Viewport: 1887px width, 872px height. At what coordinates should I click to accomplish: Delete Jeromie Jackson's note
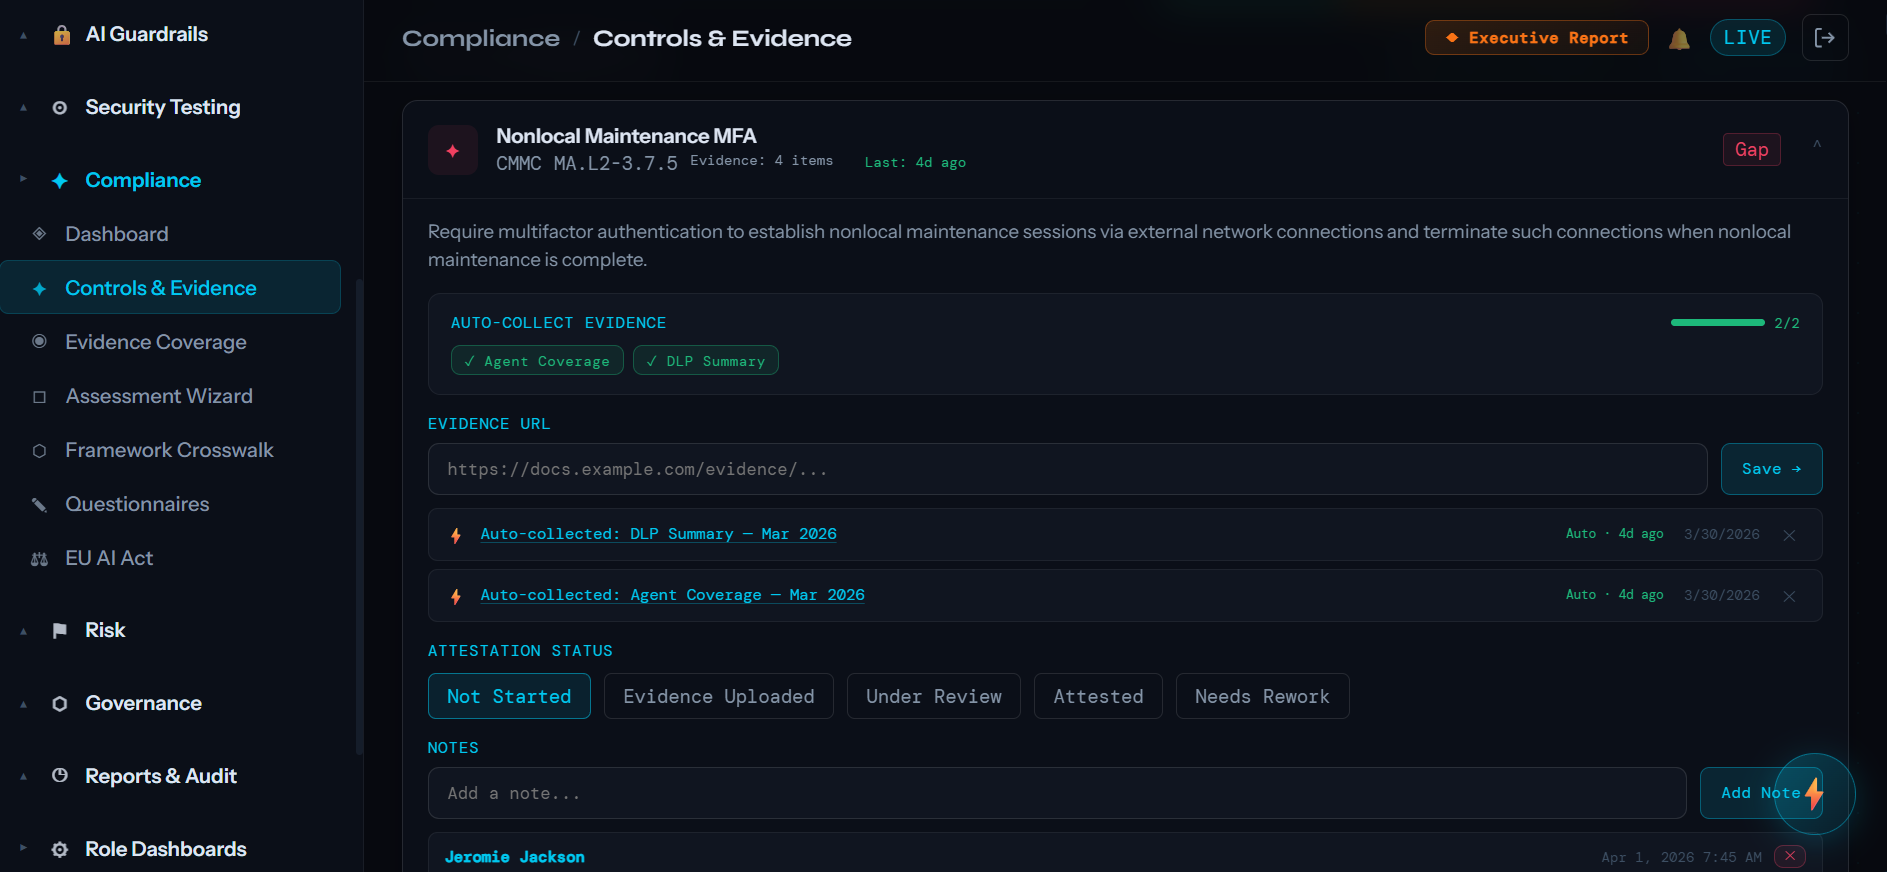click(x=1790, y=856)
